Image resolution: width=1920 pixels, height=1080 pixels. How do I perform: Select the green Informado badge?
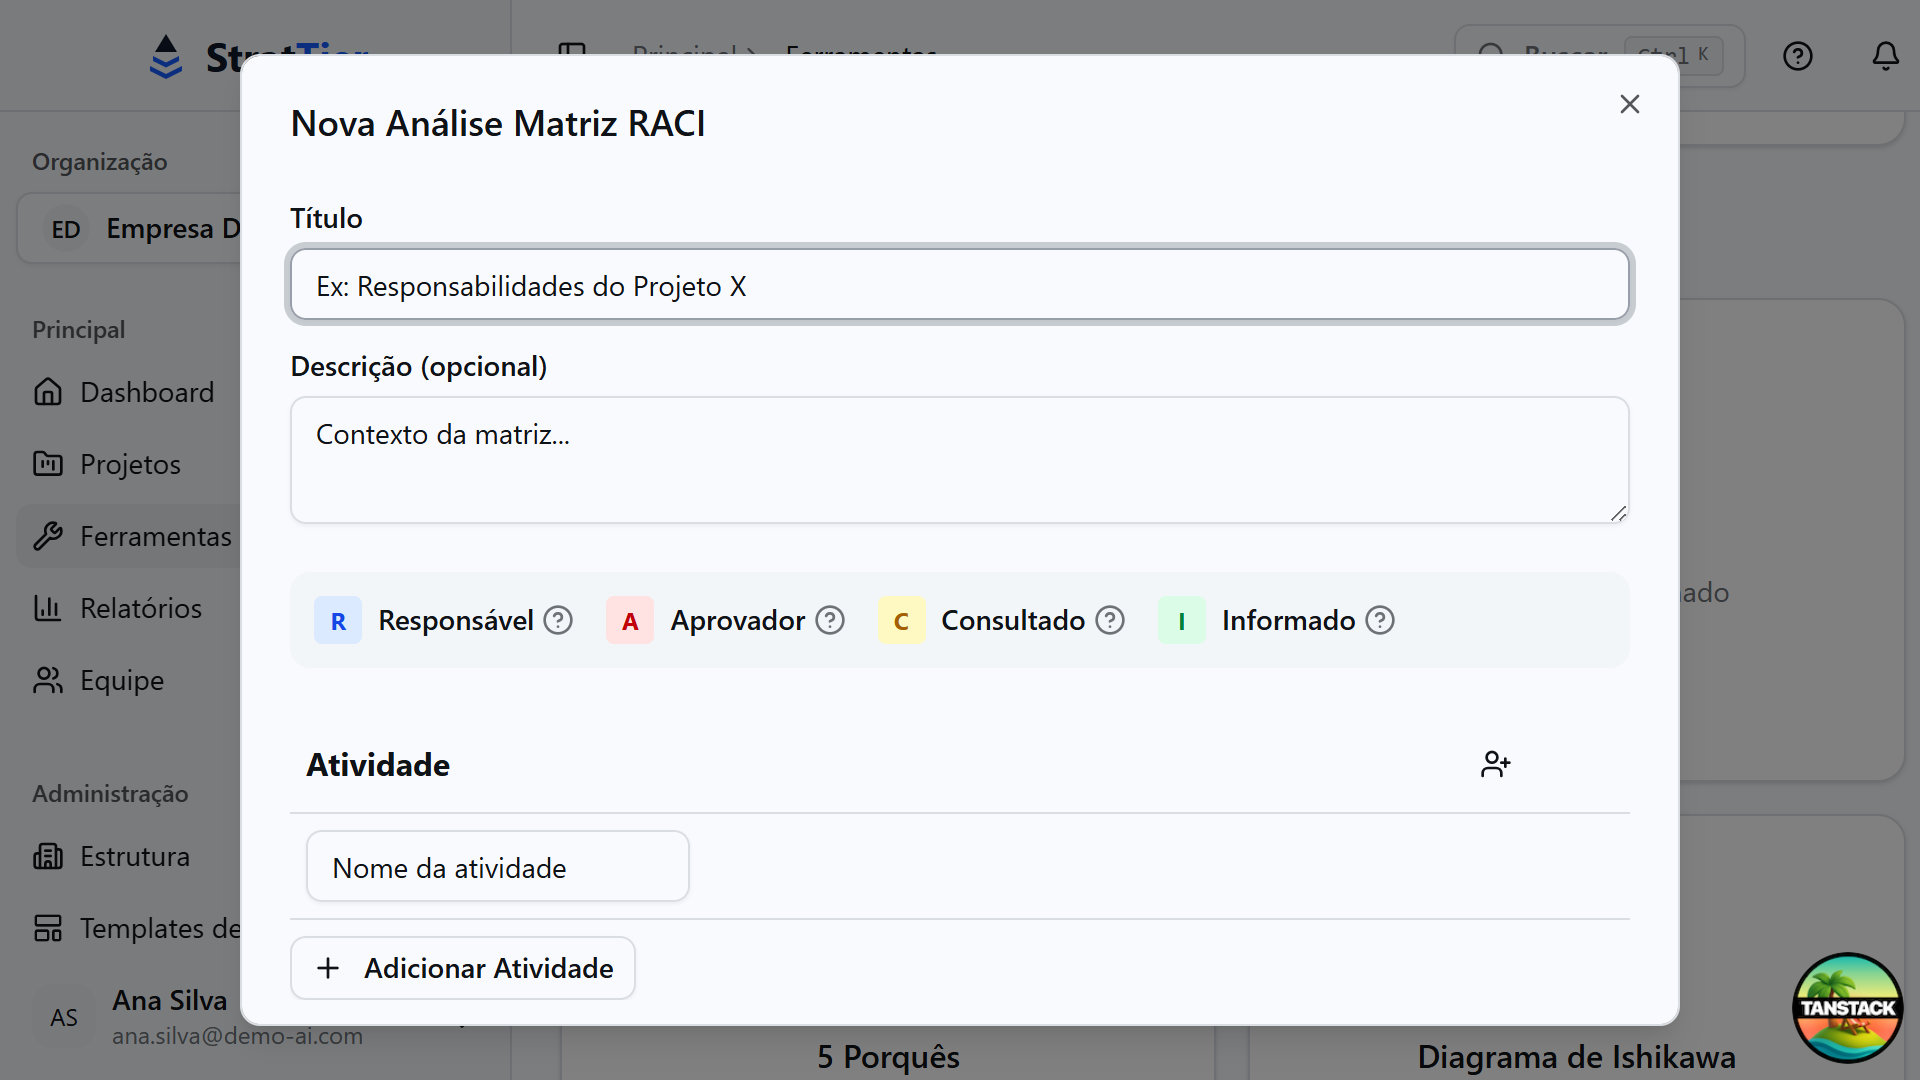pos(1181,620)
